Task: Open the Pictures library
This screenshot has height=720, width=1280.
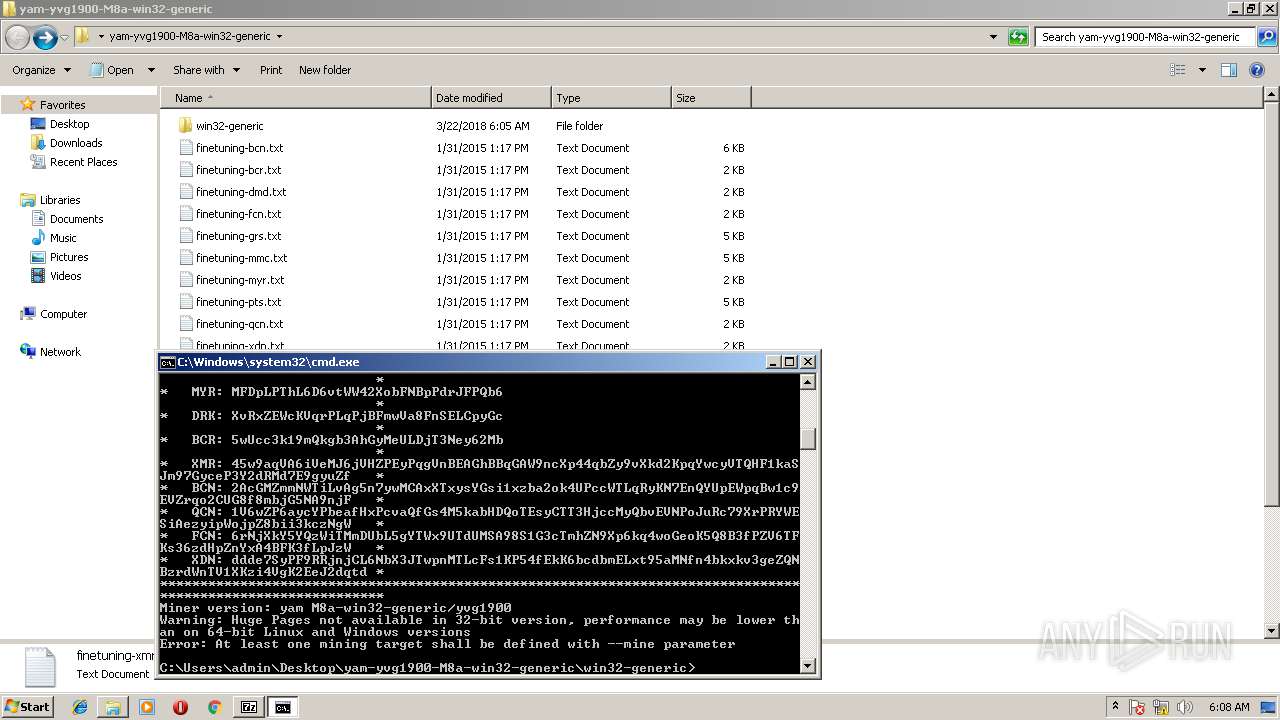Action: click(69, 257)
